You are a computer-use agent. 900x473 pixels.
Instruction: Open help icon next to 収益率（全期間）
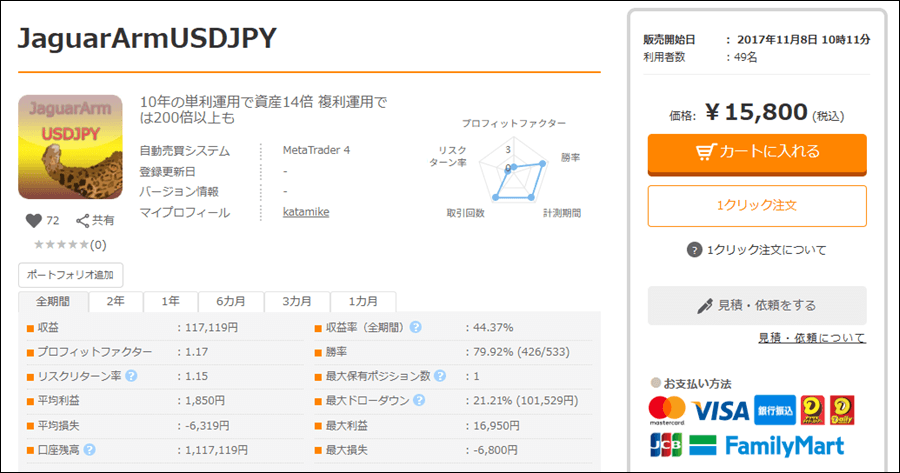coord(416,327)
